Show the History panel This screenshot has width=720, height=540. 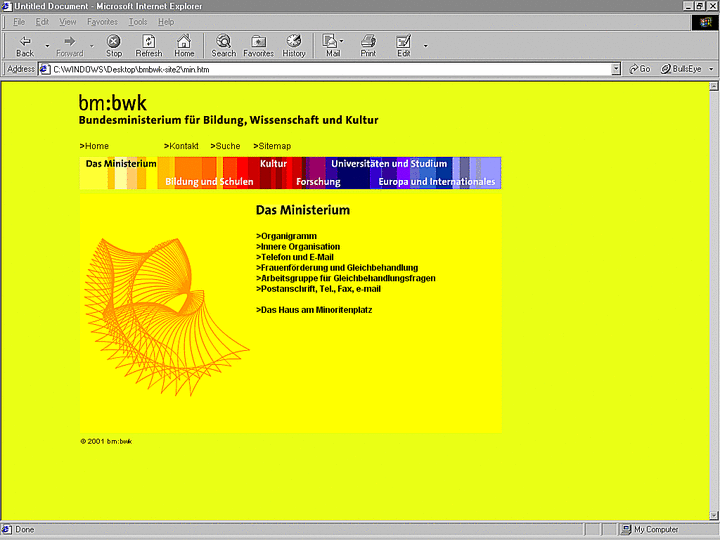click(294, 46)
